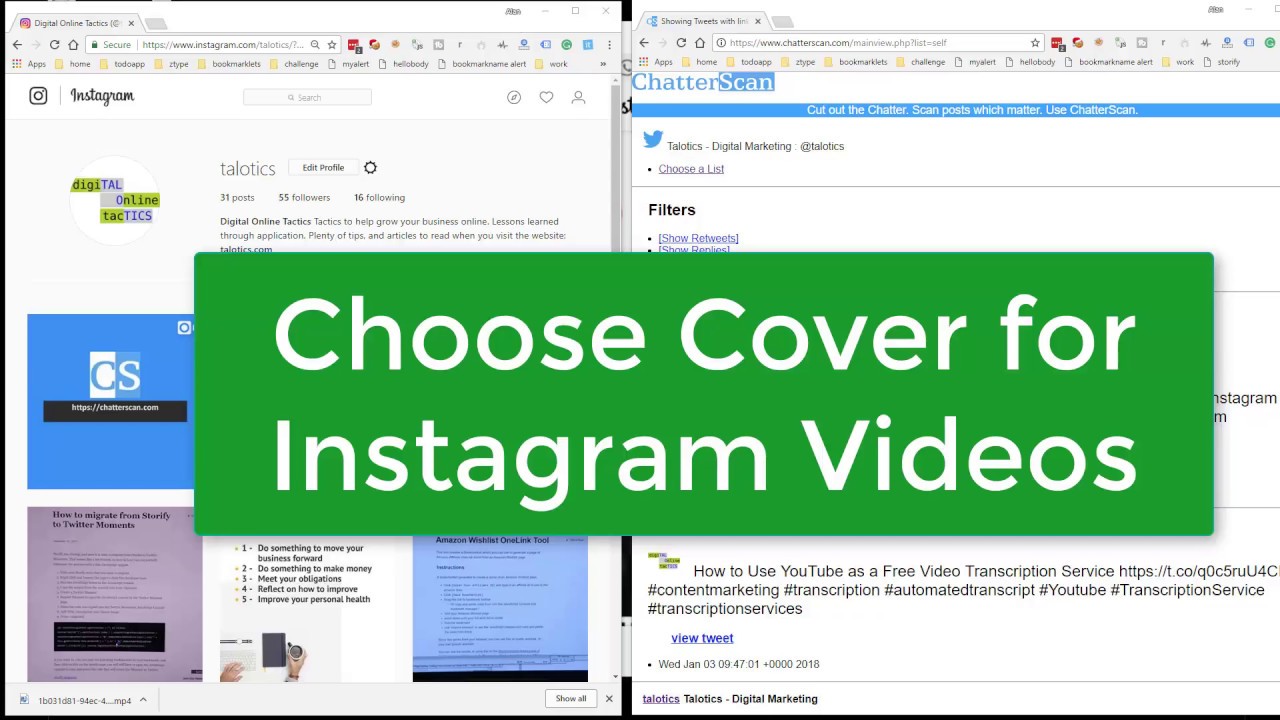Open ztype bookmark folder in ChatterScan window
The height and width of the screenshot is (720, 1280).
(798, 62)
